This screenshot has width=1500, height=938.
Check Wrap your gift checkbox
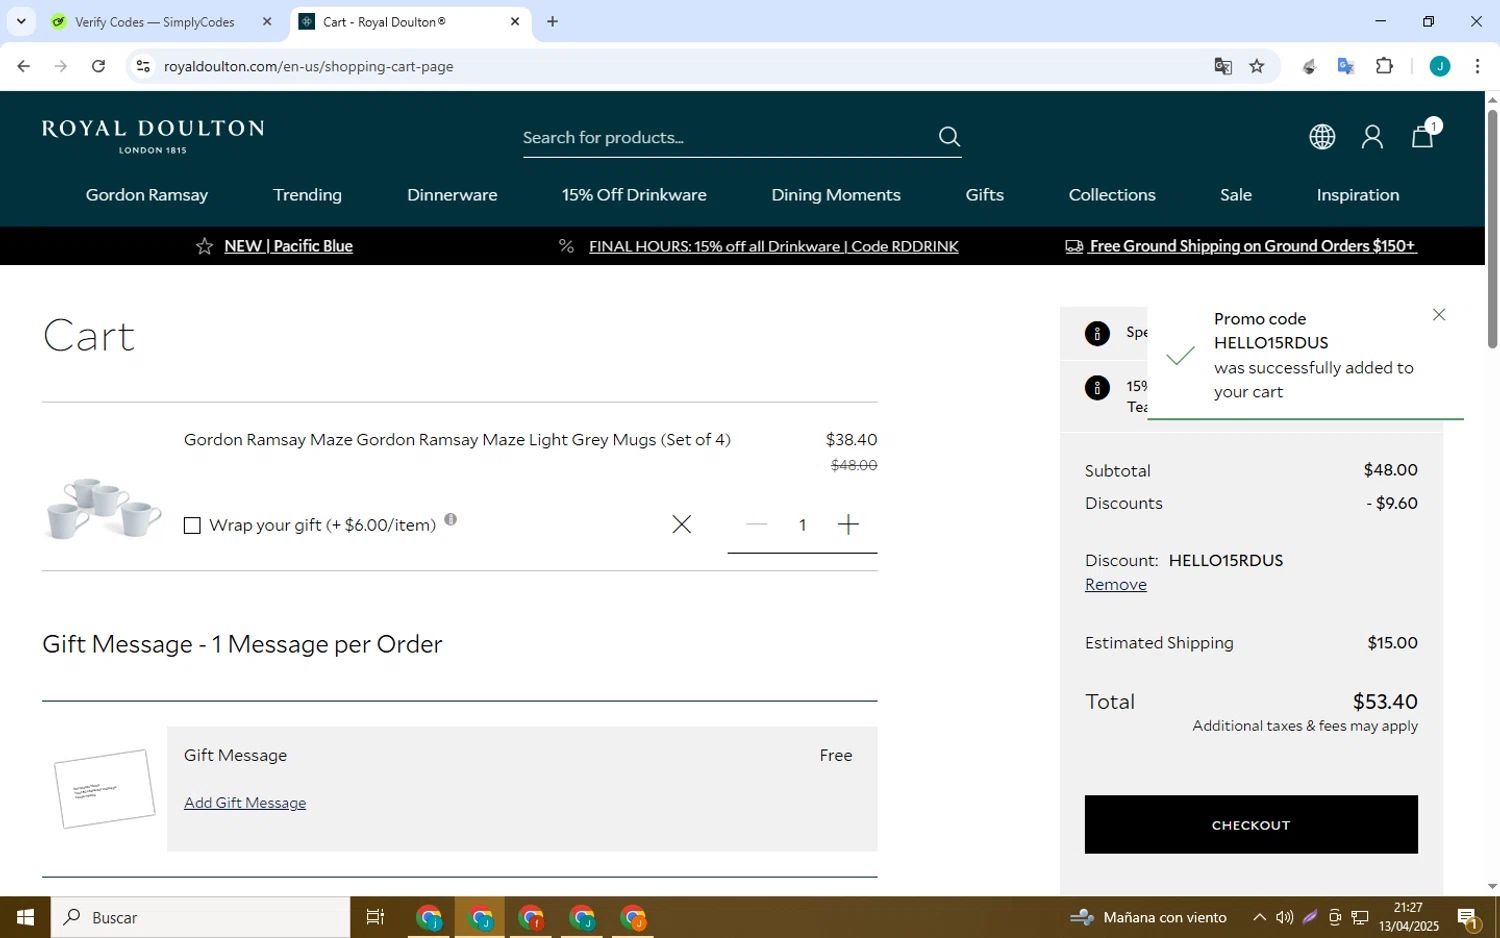point(192,526)
